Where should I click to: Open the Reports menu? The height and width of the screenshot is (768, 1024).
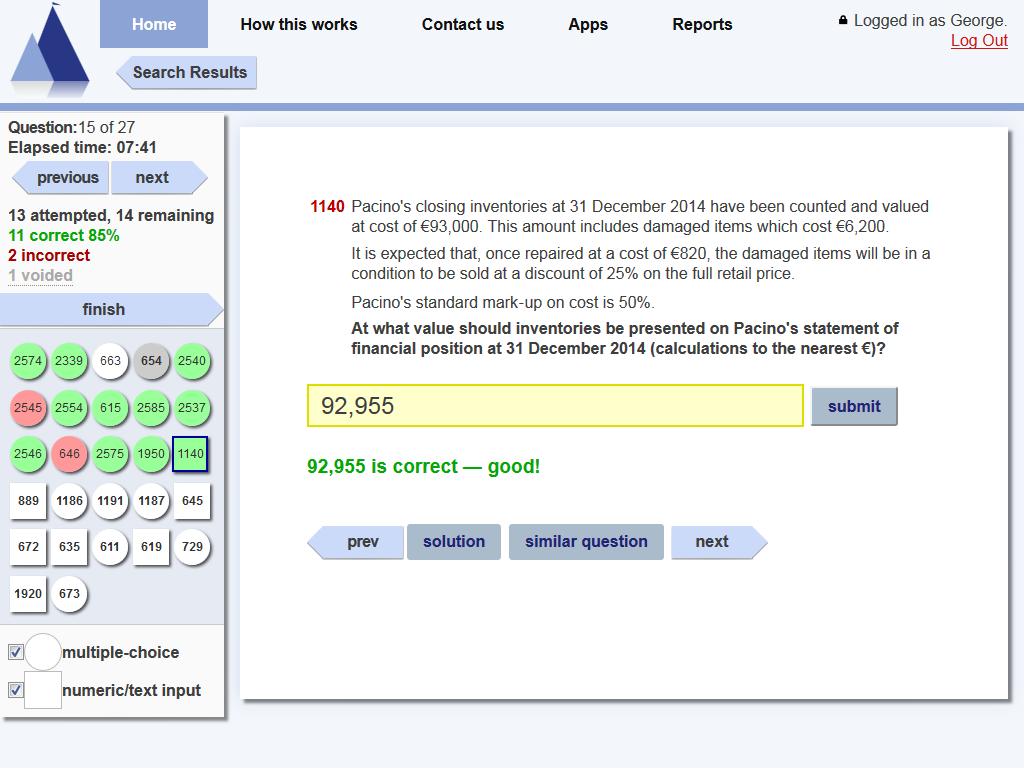coord(702,24)
